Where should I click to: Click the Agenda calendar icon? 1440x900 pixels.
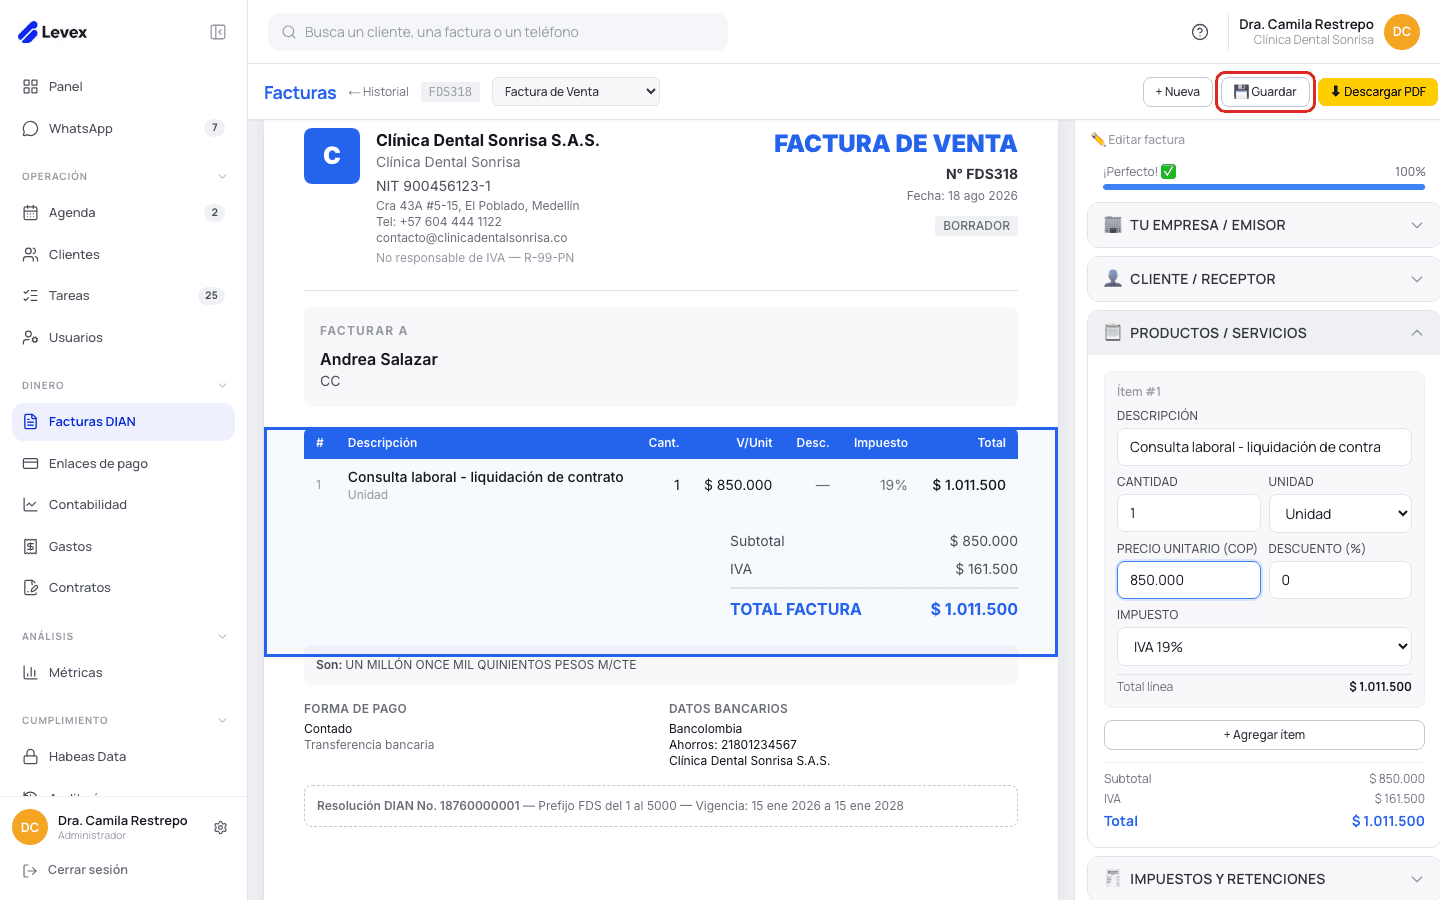click(x=30, y=212)
